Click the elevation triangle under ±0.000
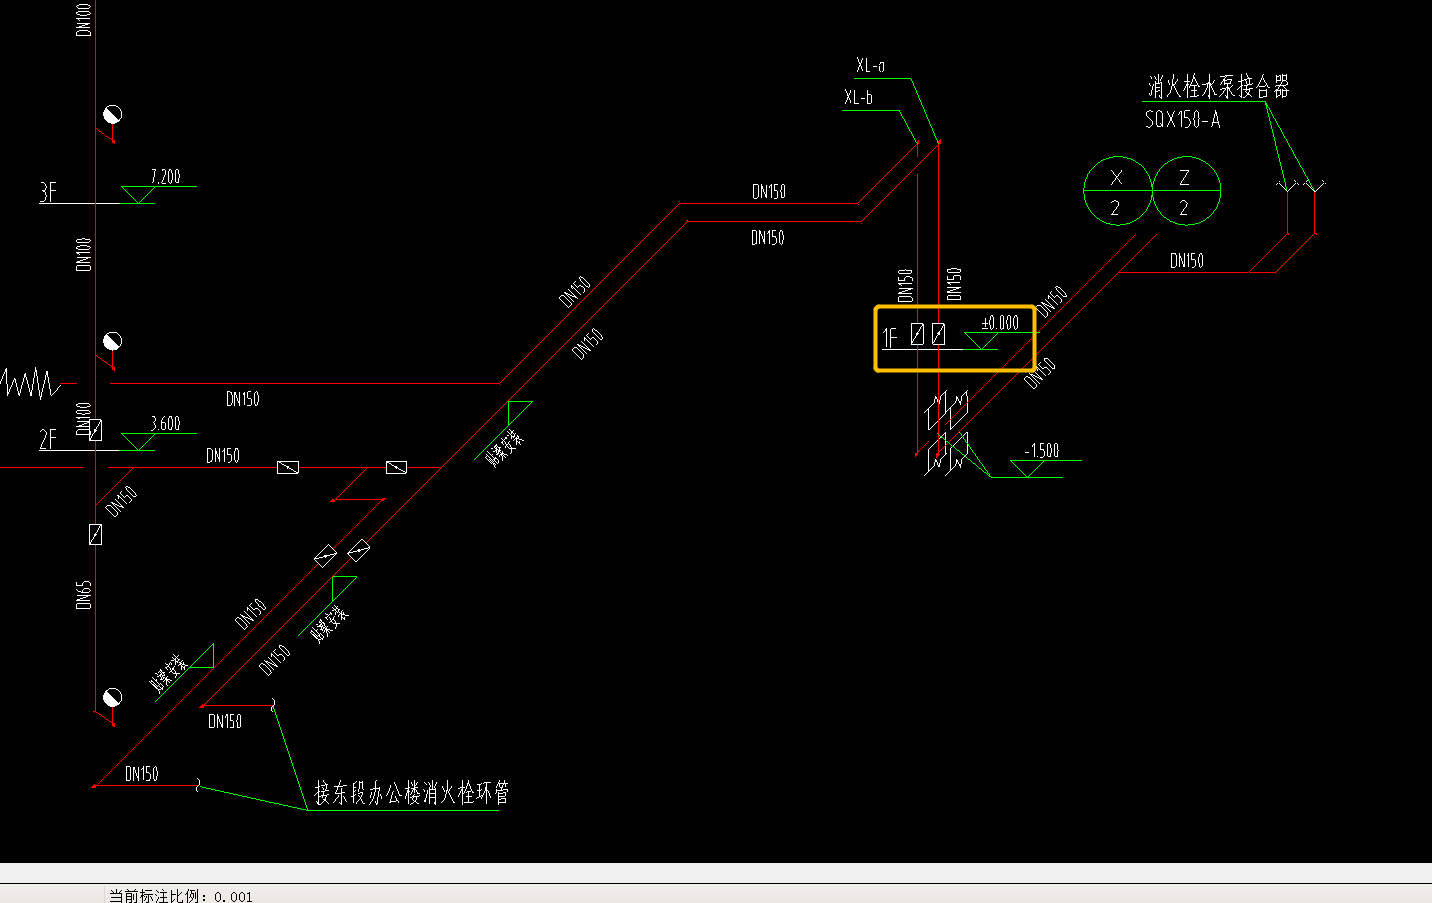 [x=981, y=340]
